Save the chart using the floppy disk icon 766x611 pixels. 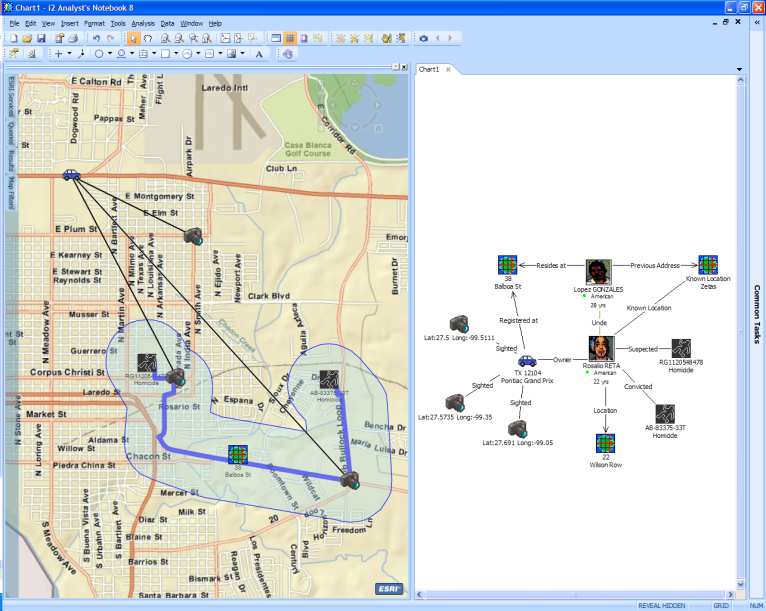[x=41, y=38]
